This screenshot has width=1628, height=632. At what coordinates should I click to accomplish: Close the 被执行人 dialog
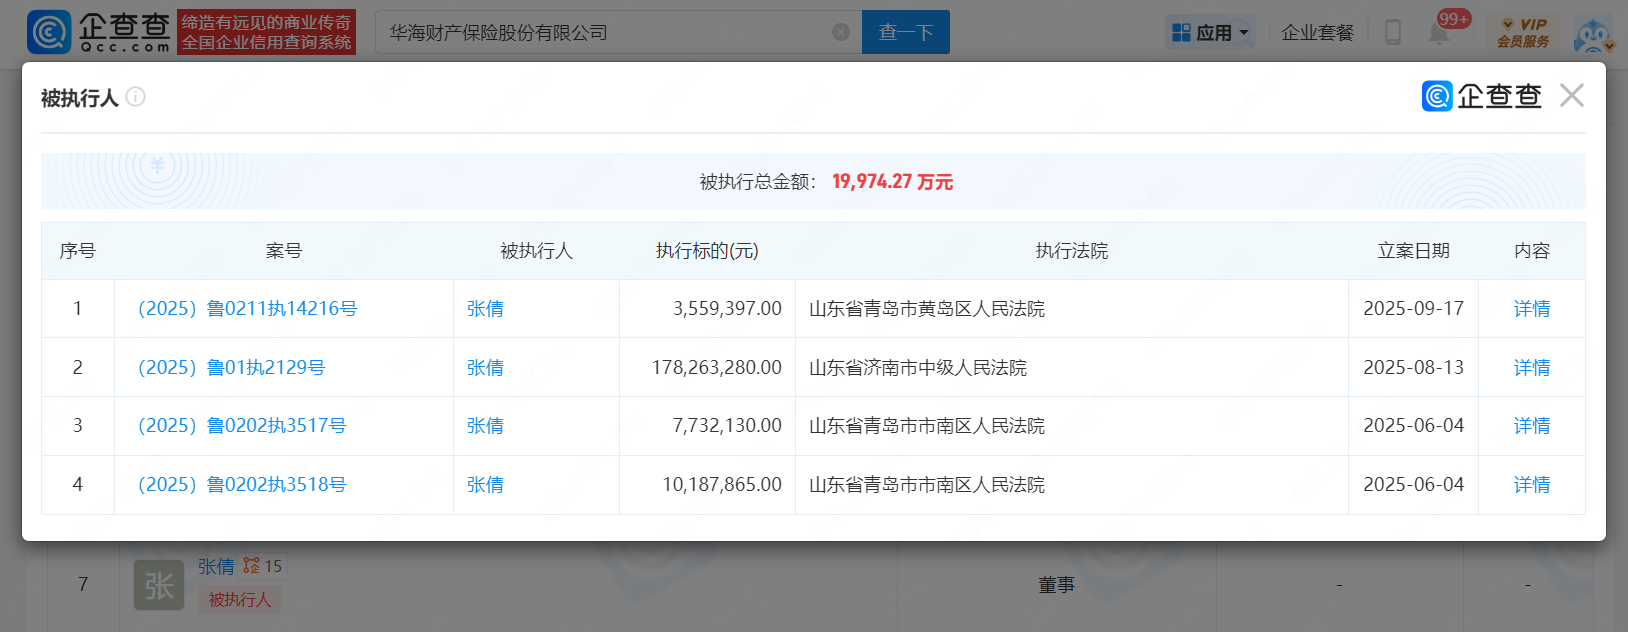(x=1572, y=96)
